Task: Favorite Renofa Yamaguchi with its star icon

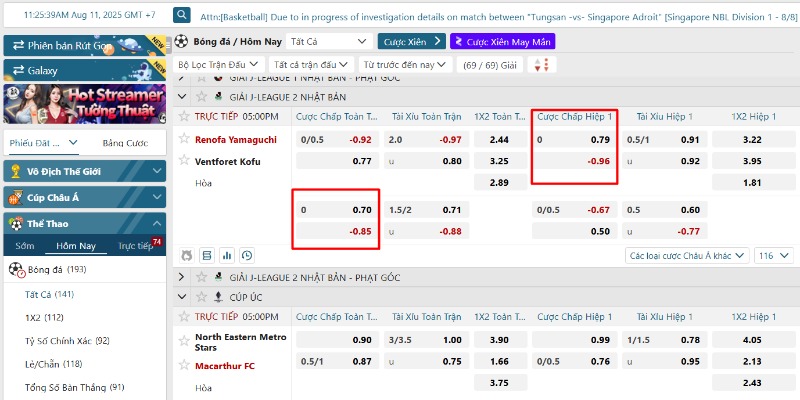Action: (184, 139)
